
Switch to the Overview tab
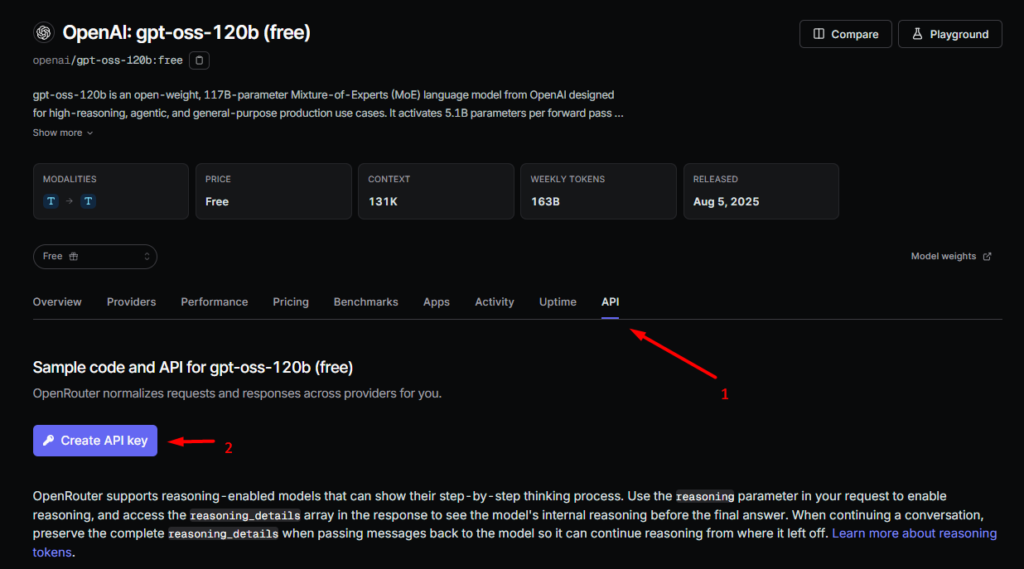pos(57,302)
